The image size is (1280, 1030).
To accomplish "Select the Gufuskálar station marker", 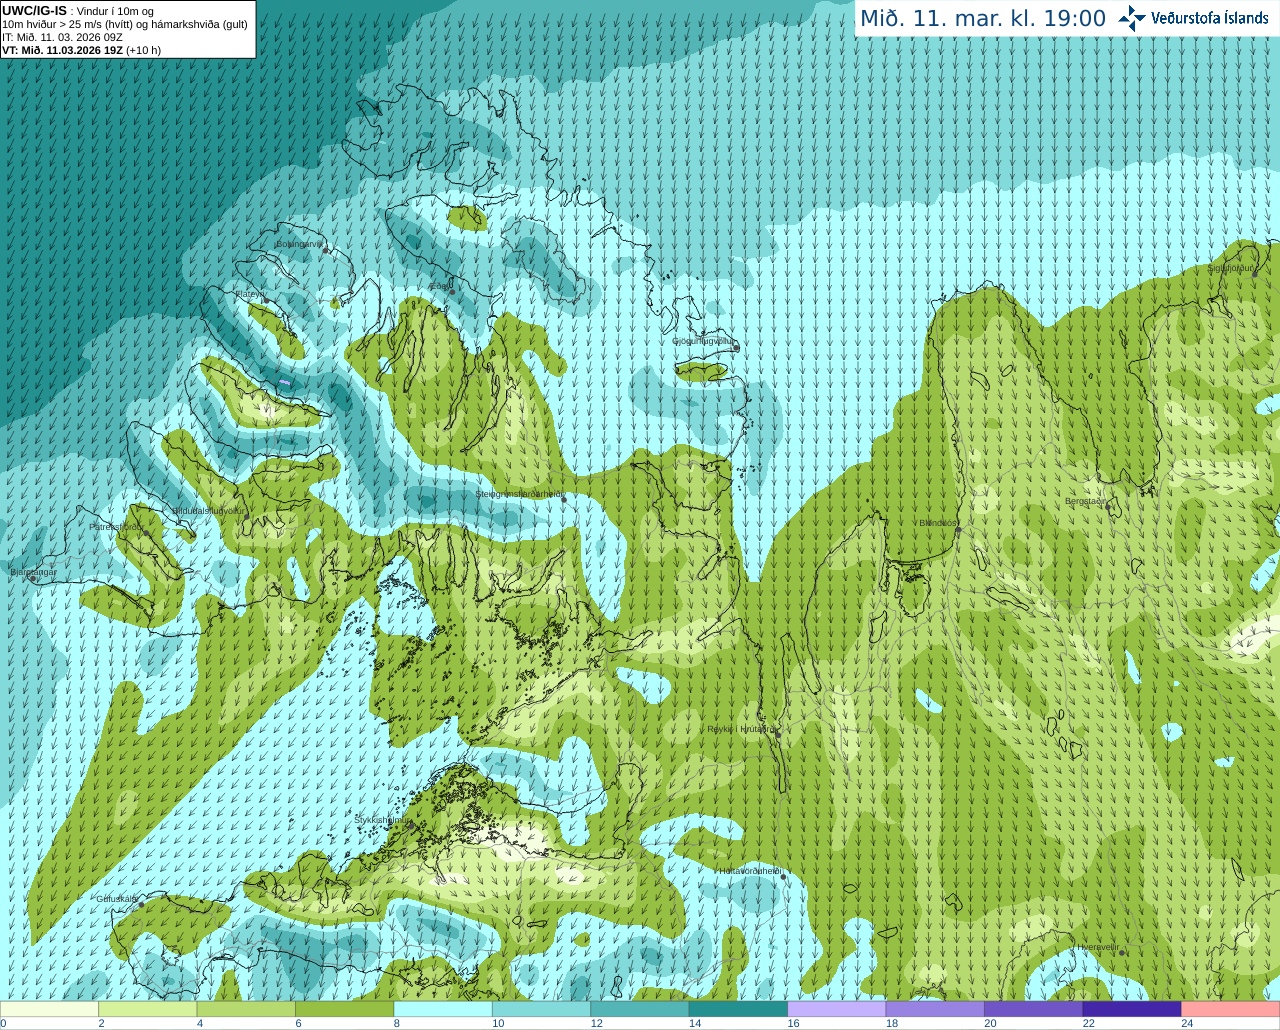I will point(141,904).
